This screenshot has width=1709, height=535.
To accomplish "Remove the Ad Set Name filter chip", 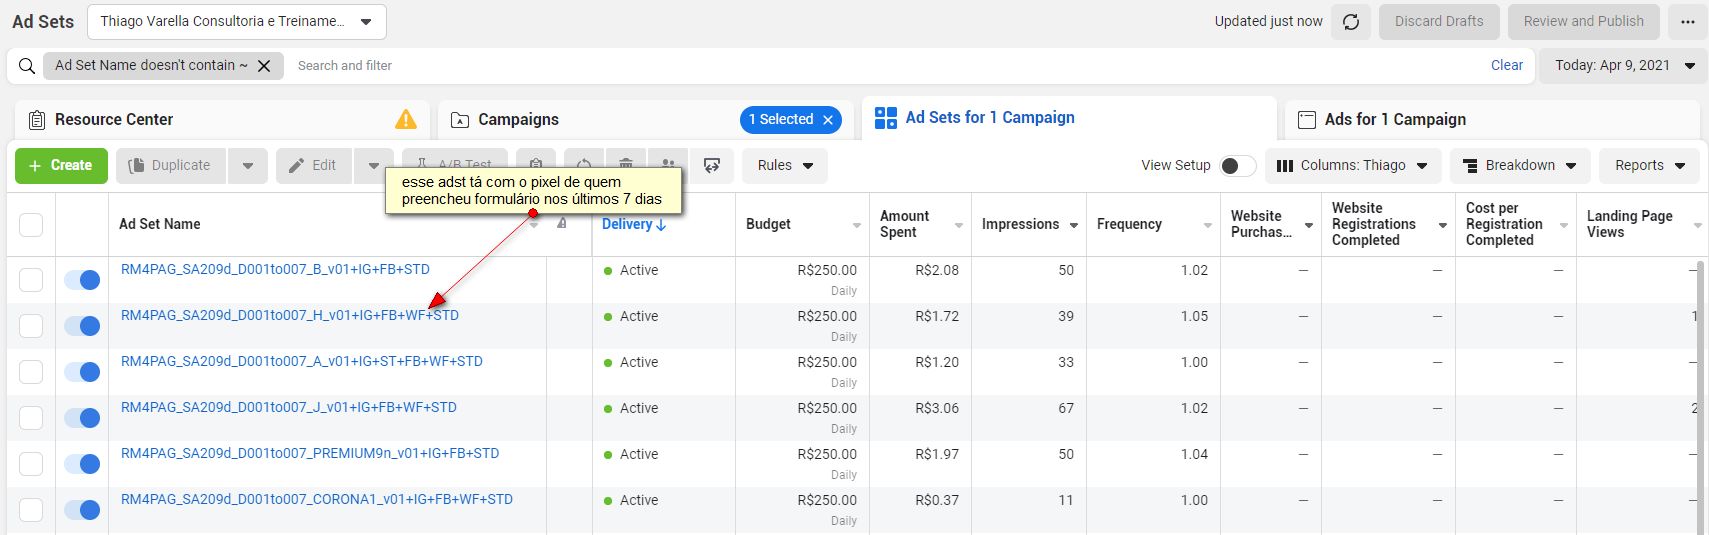I will (x=264, y=66).
